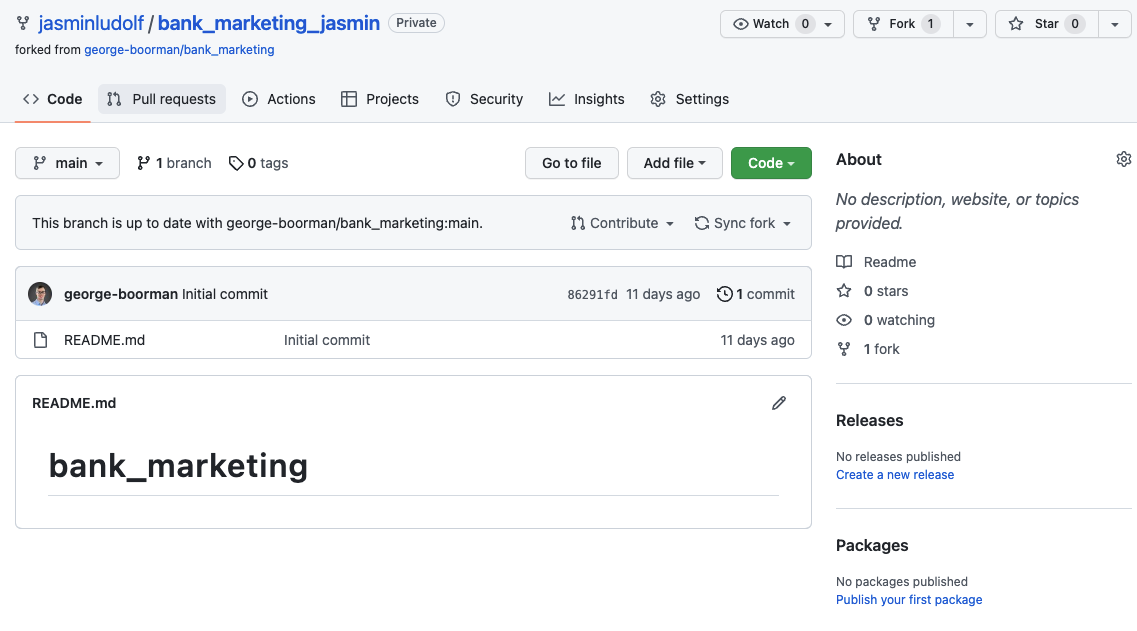Click Create a new release link
This screenshot has height=631, width=1137.
[x=895, y=474]
